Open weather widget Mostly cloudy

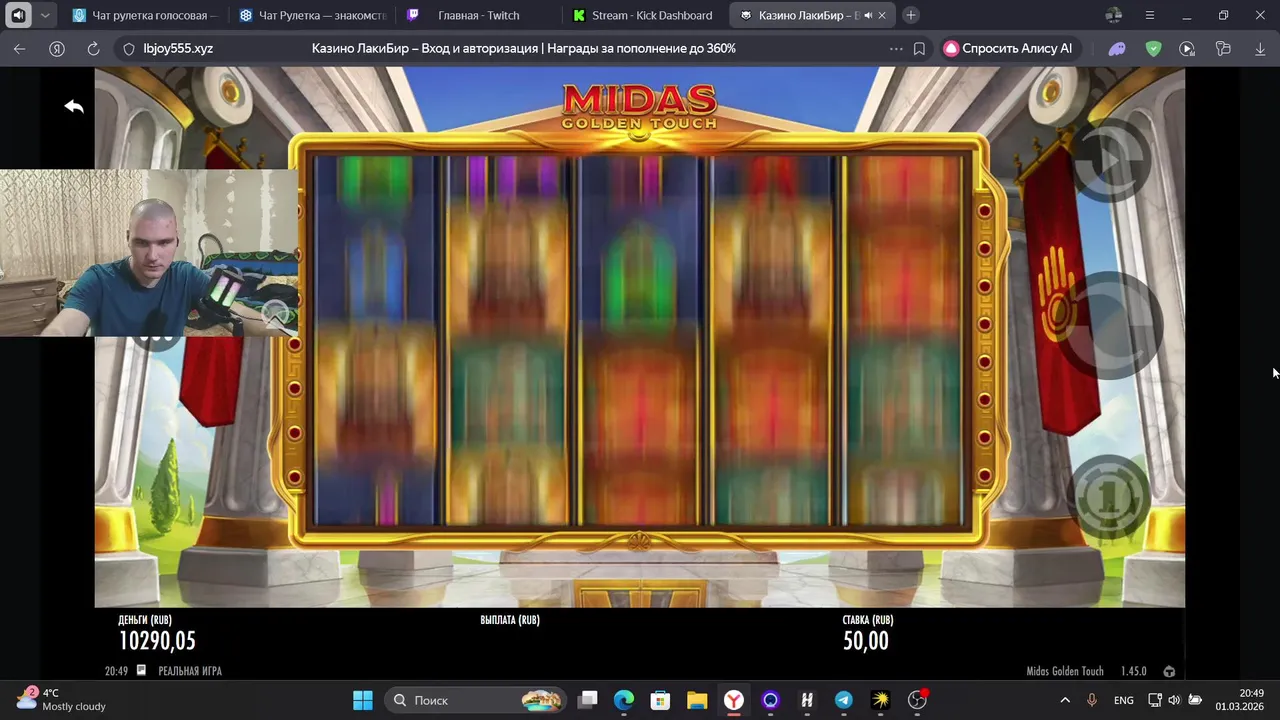coord(61,700)
